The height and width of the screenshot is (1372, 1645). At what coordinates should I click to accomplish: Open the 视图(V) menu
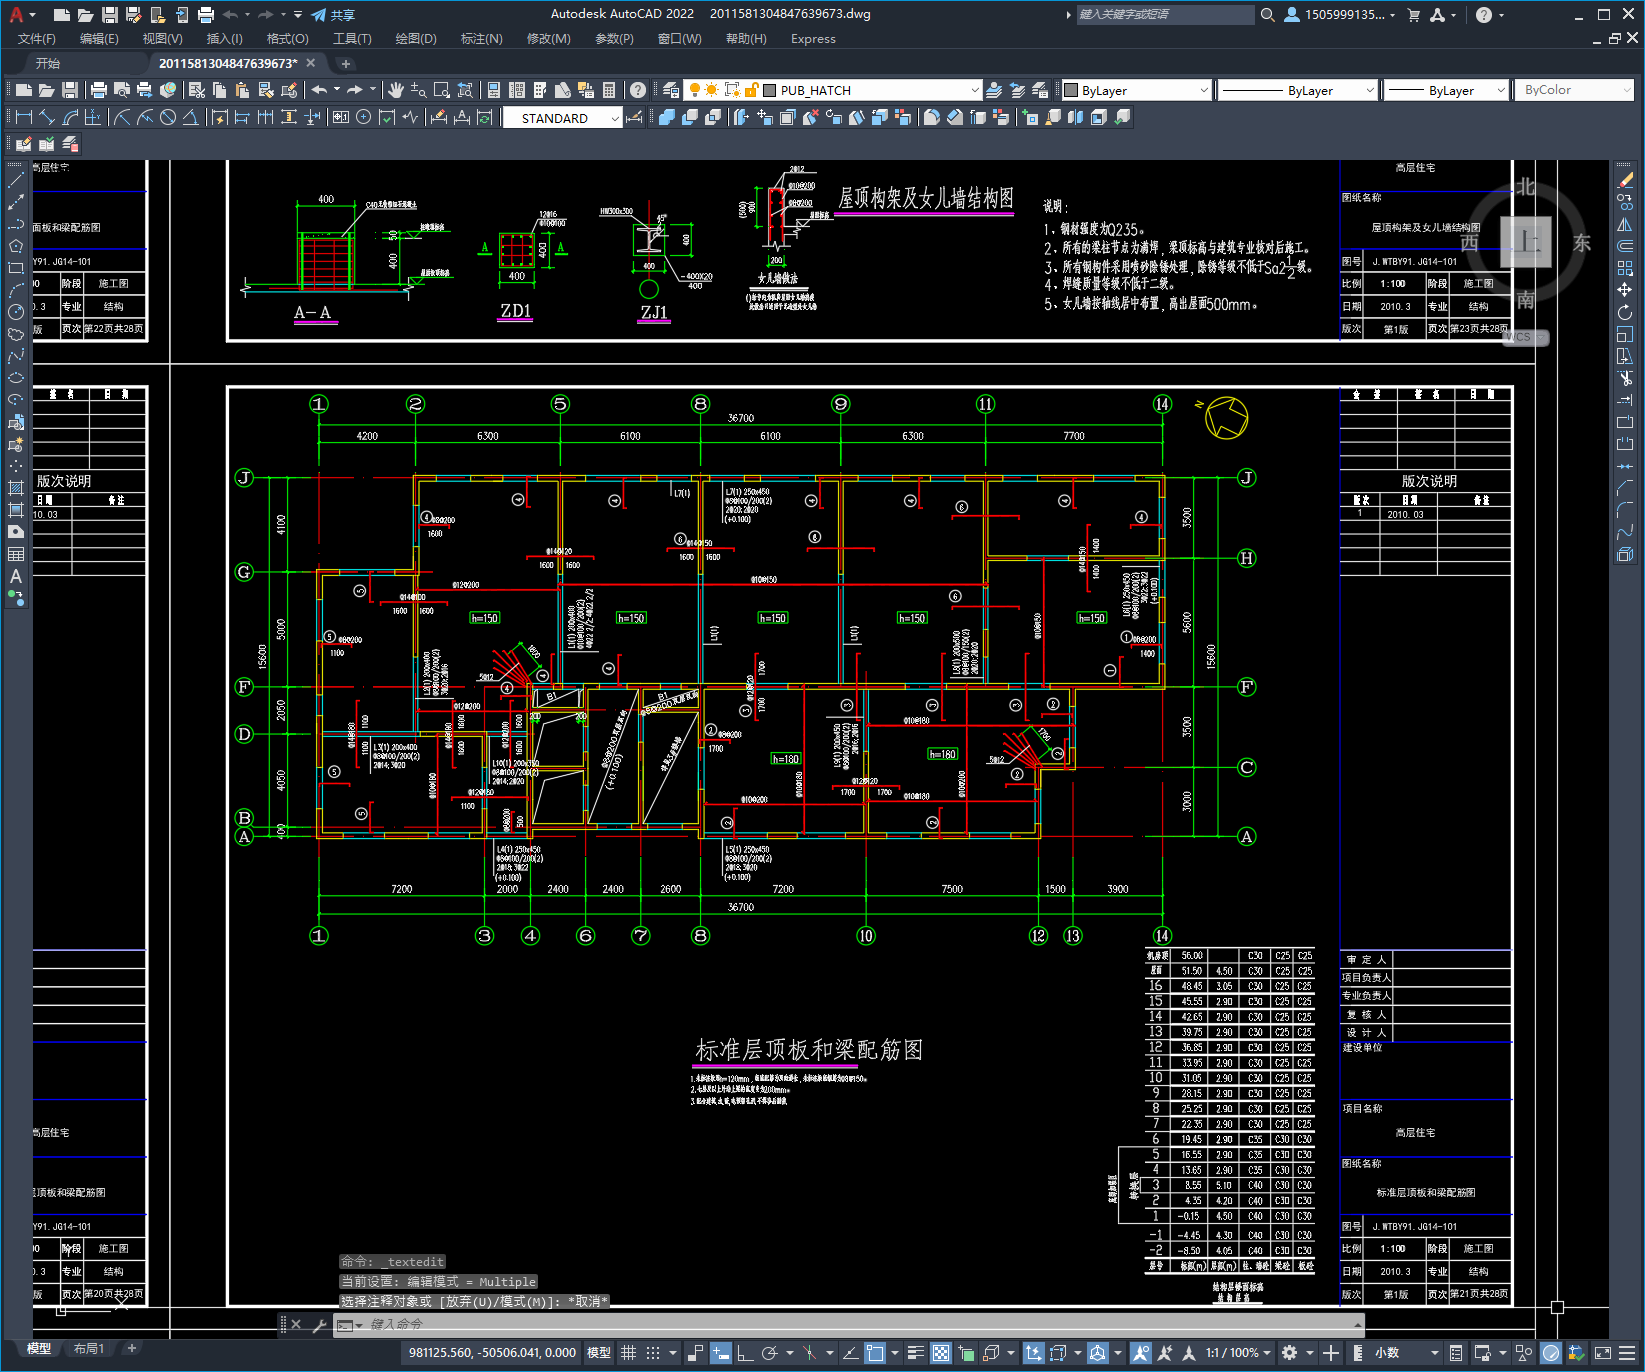tap(162, 39)
